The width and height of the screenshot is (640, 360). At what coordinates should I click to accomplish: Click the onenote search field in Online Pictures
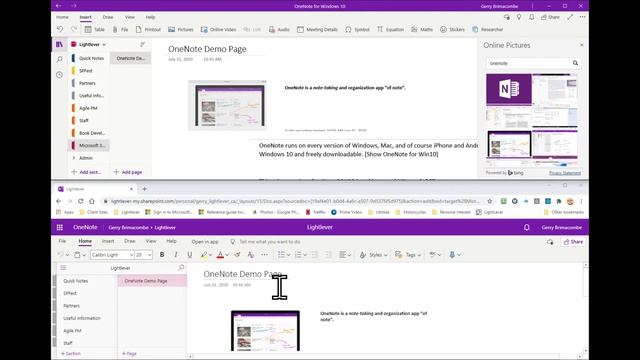529,63
